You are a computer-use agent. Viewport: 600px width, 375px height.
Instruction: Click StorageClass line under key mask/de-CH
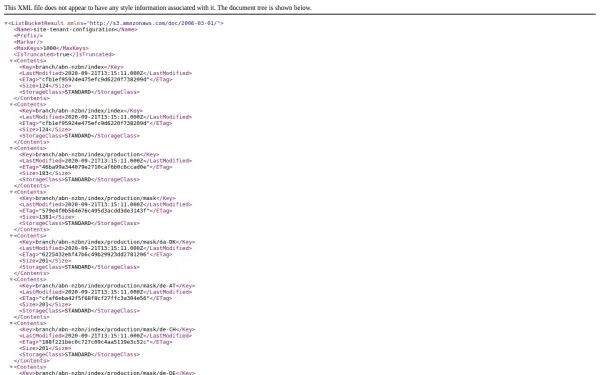click(80, 354)
